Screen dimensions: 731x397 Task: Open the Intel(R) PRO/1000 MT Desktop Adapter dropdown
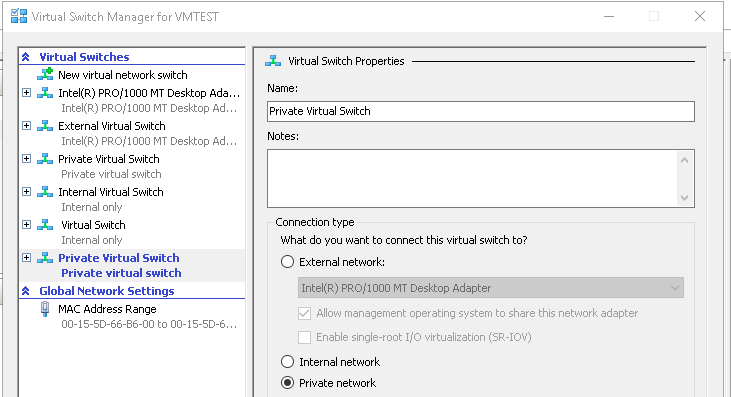click(x=490, y=288)
